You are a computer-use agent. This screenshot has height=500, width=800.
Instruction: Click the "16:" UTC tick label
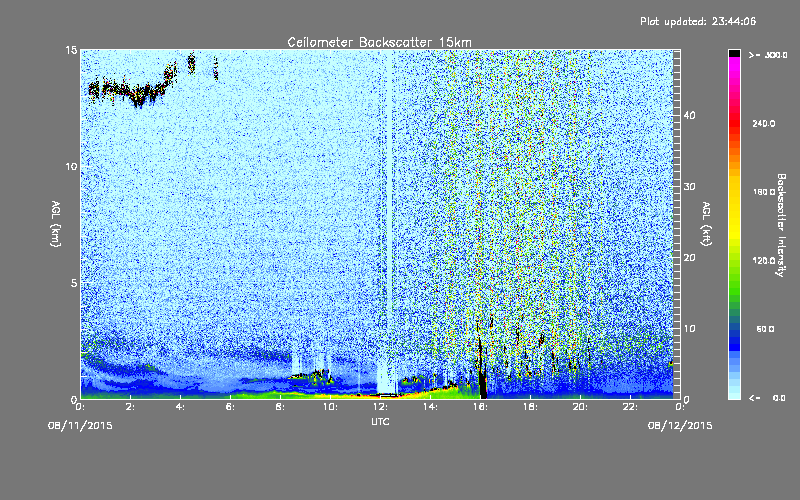point(480,407)
